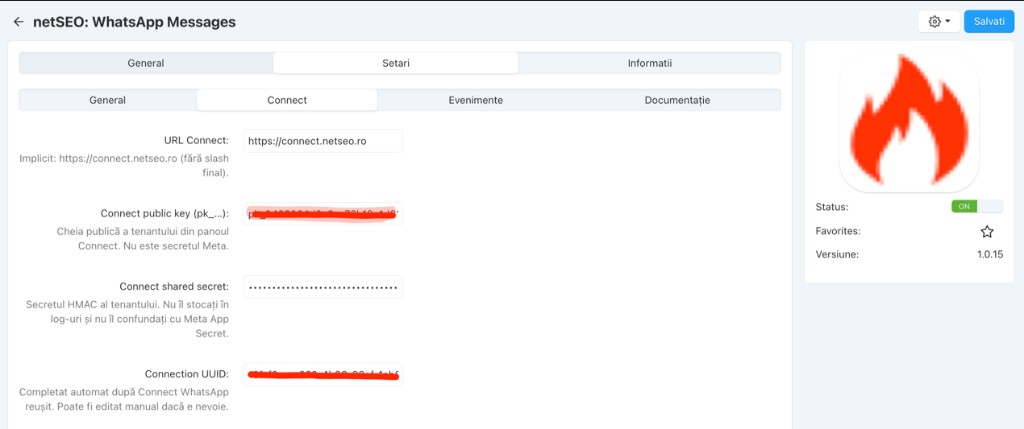Open the Informatii tab

click(650, 63)
